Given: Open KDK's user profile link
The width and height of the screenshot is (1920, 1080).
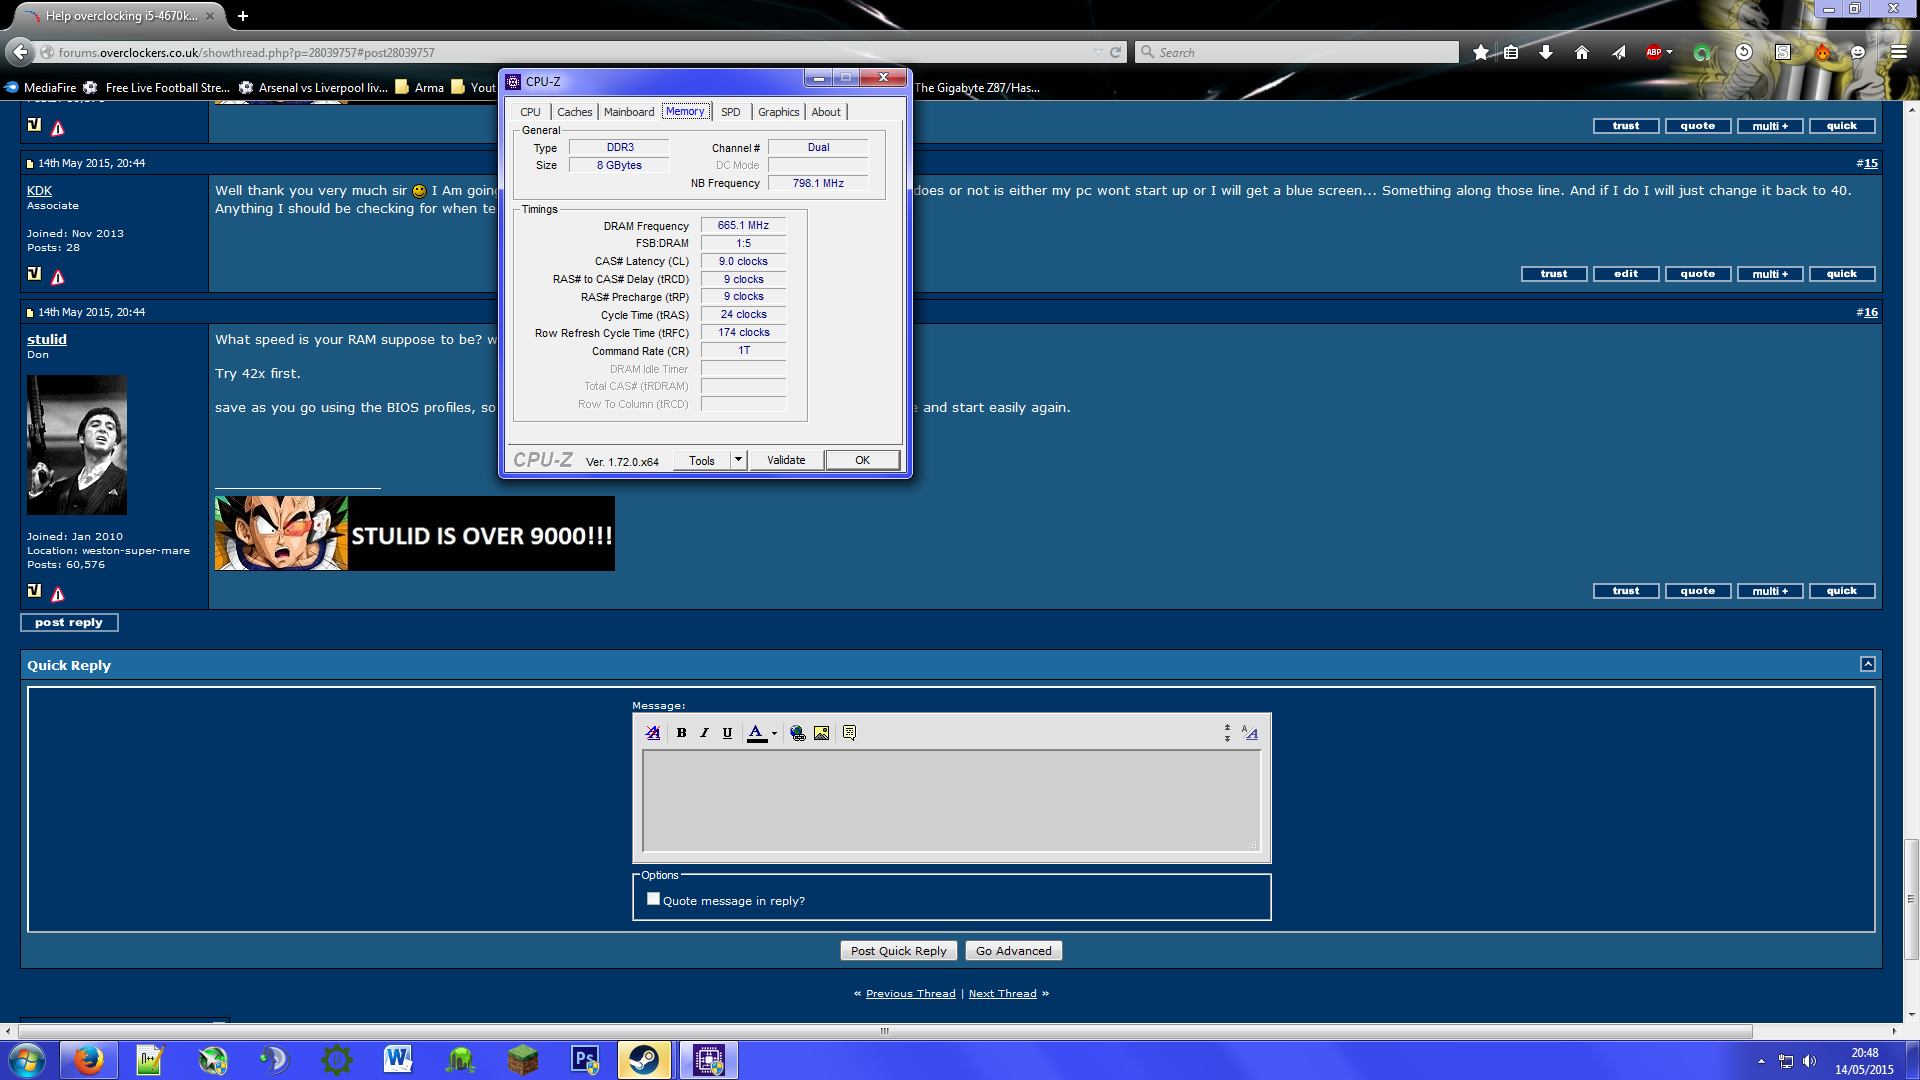Looking at the screenshot, I should pyautogui.click(x=39, y=190).
